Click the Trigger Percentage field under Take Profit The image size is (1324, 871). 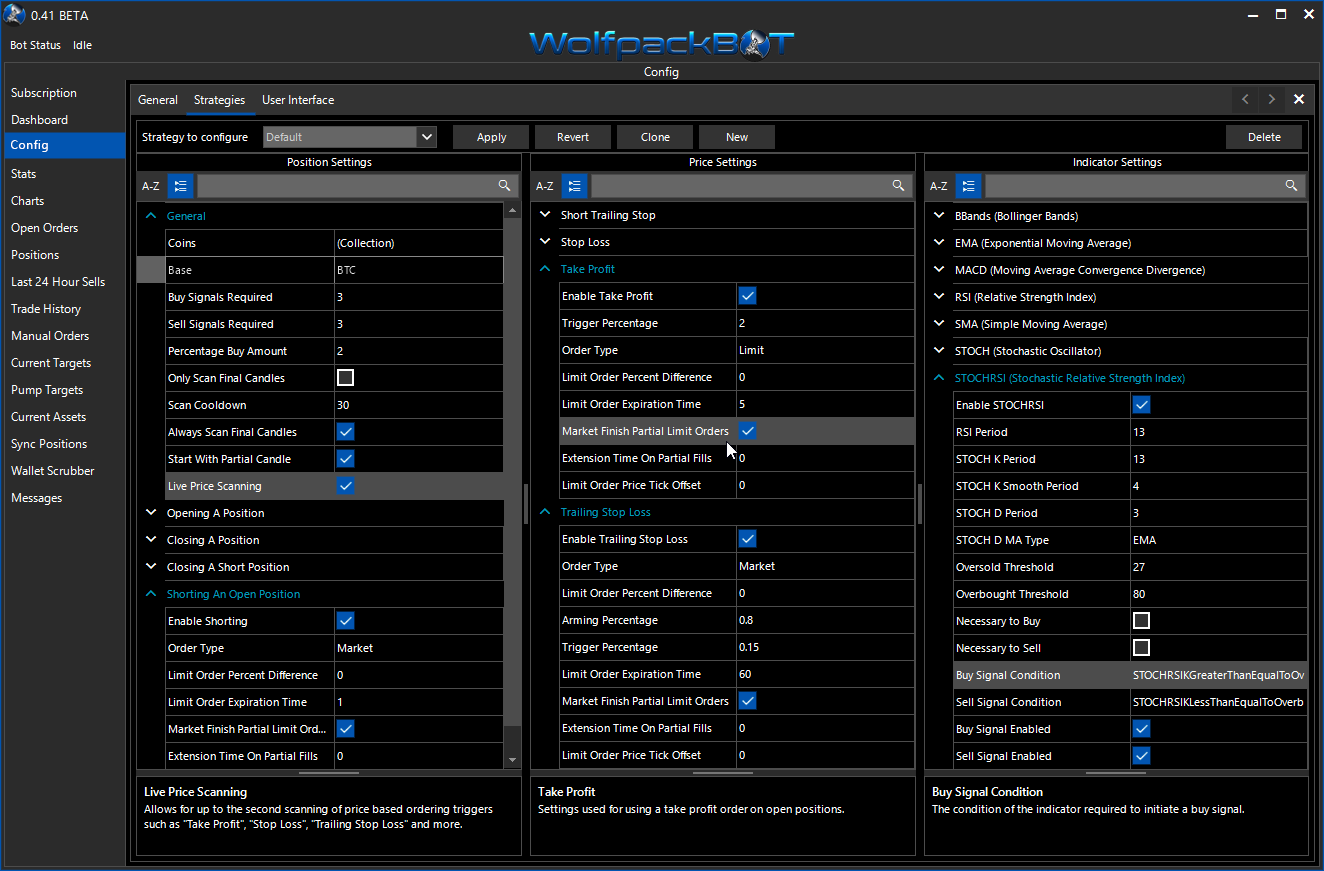[x=823, y=323]
